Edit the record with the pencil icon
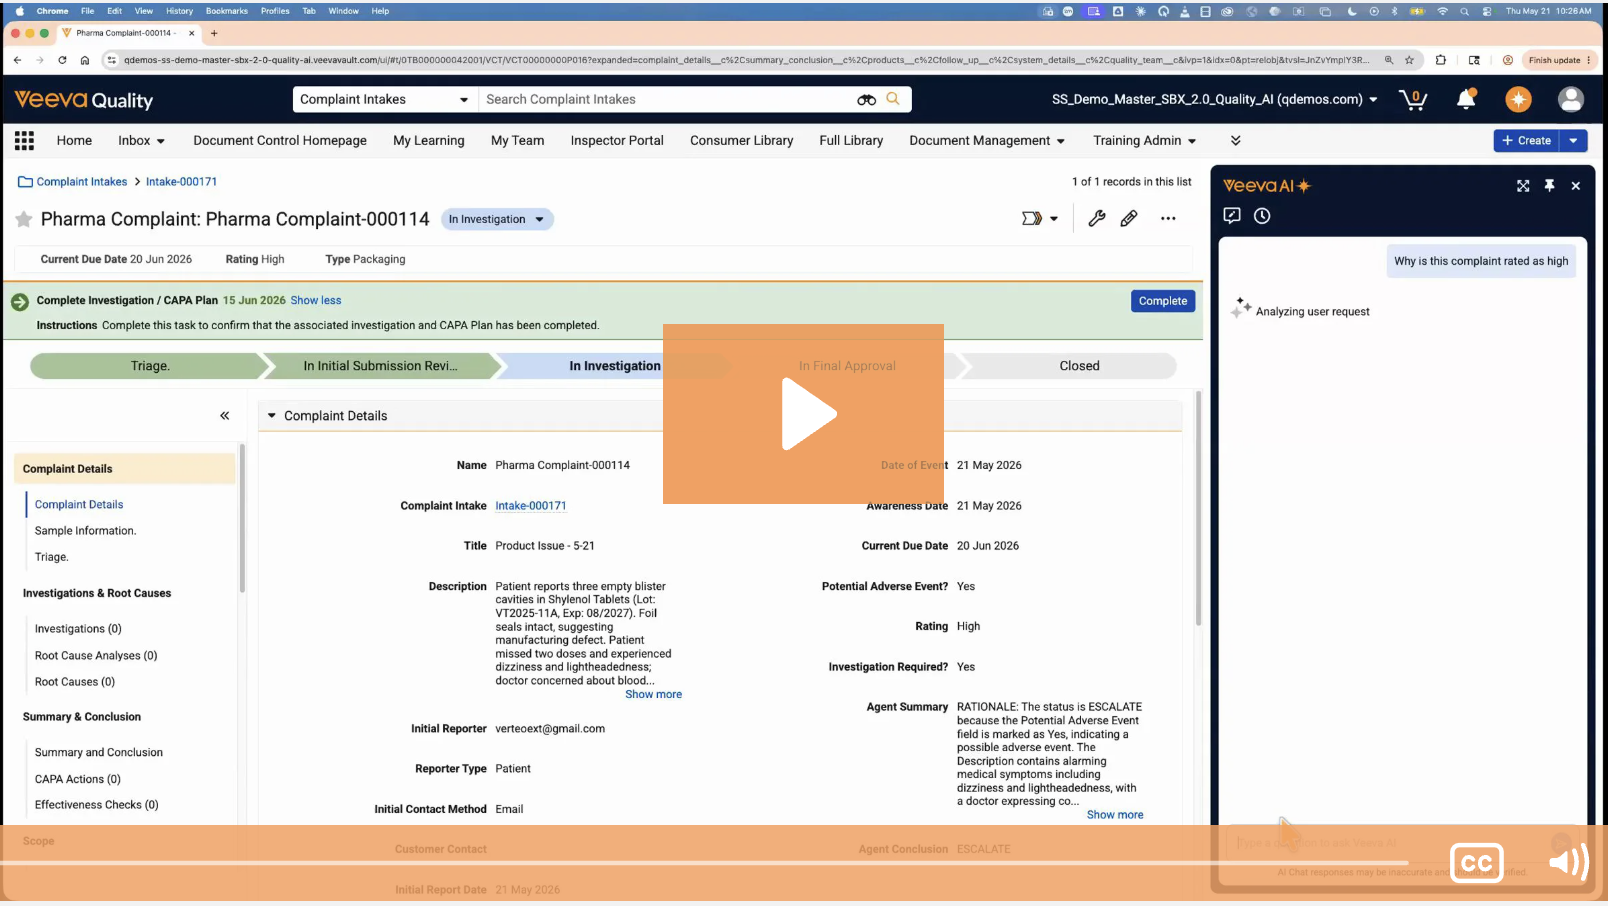This screenshot has width=1608, height=906. pyautogui.click(x=1129, y=218)
